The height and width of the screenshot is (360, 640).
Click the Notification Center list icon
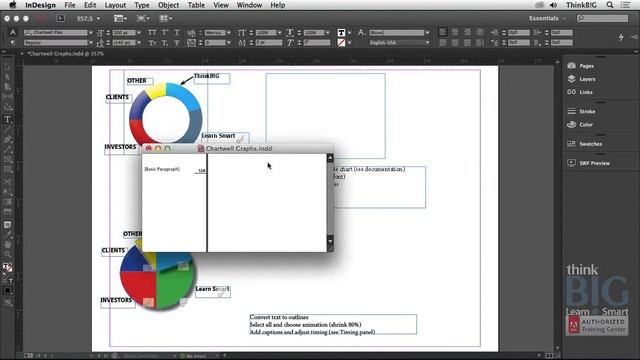tap(625, 5)
